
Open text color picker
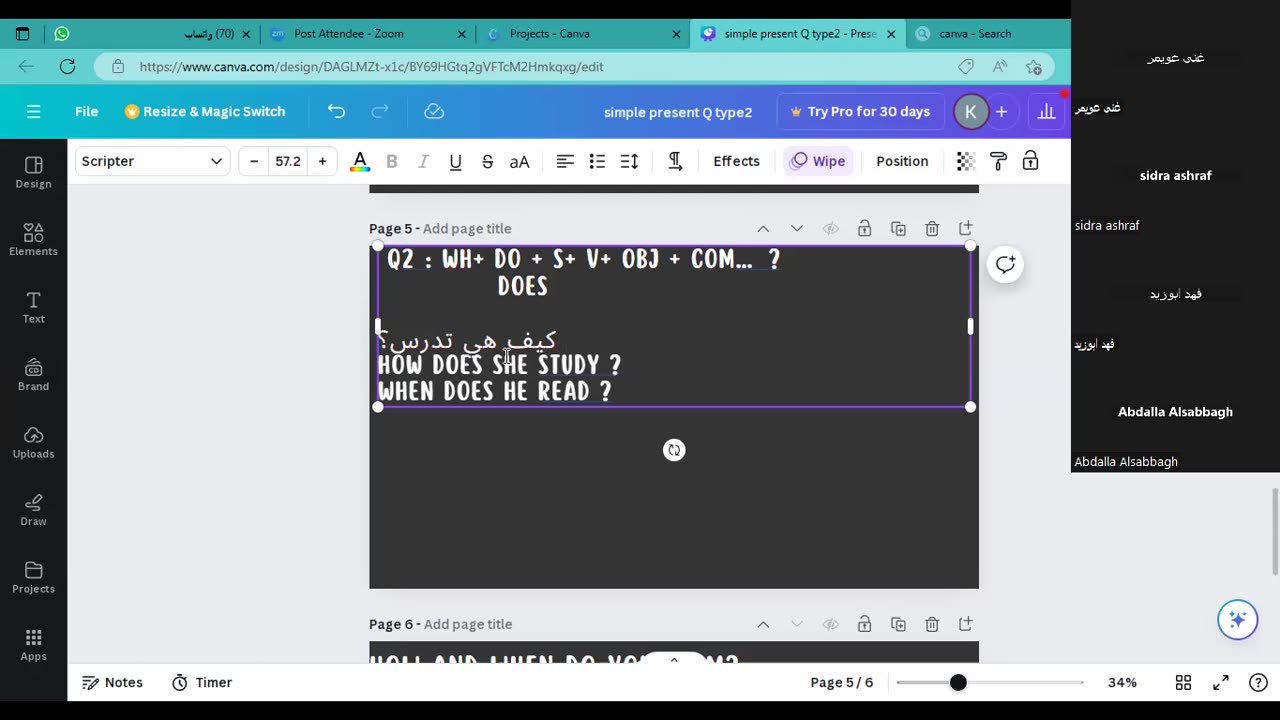[360, 161]
